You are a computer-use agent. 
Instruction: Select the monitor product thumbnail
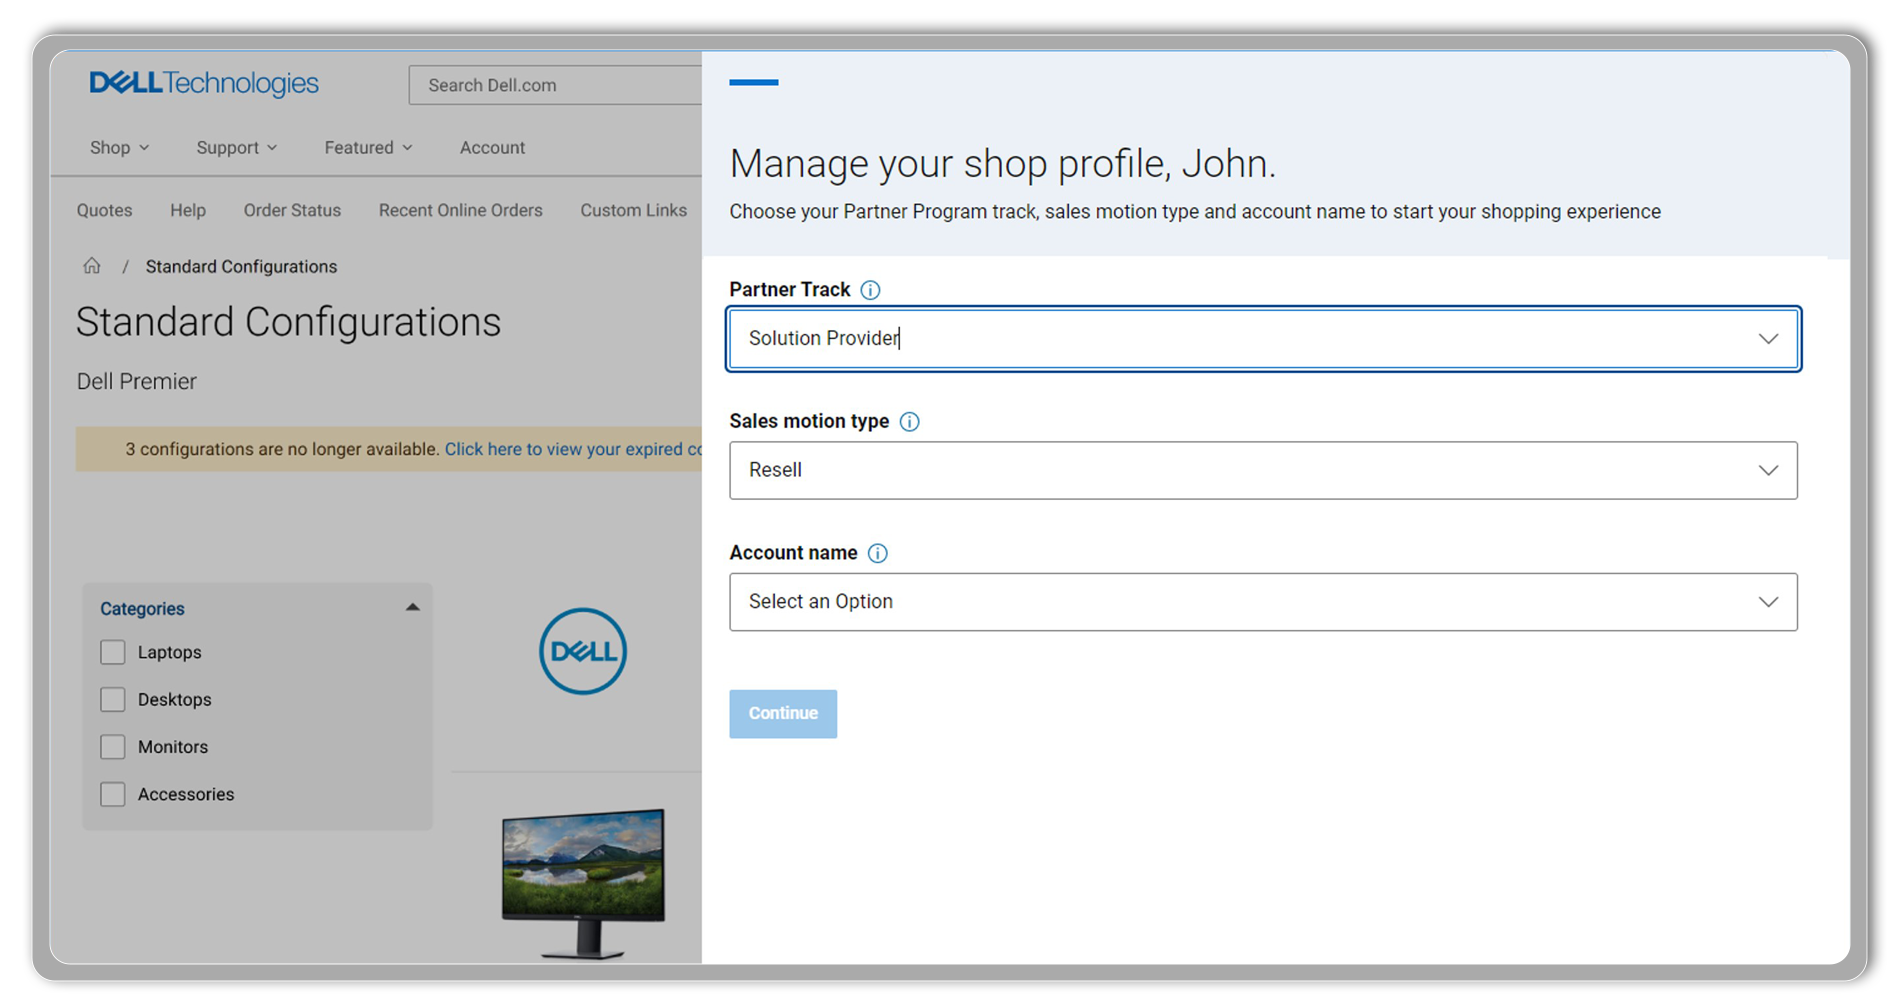[583, 882]
